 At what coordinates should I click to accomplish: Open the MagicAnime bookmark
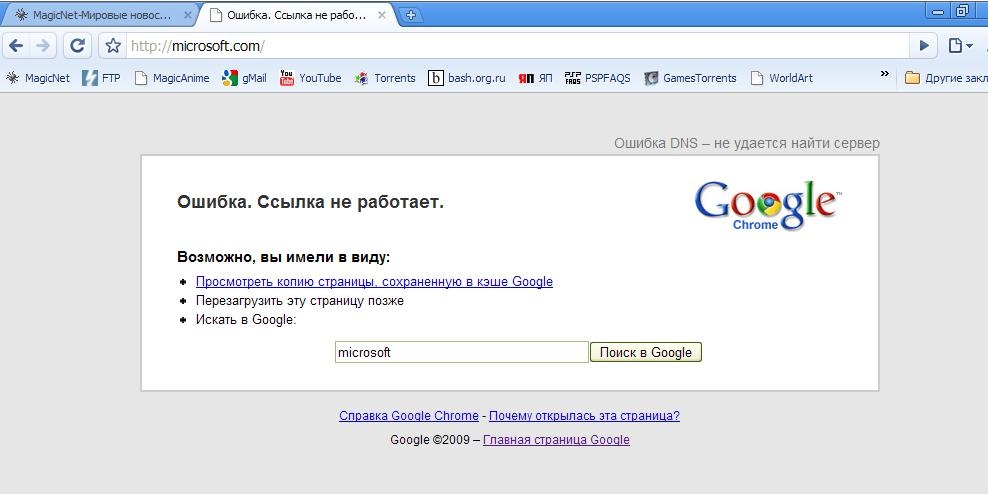[172, 78]
